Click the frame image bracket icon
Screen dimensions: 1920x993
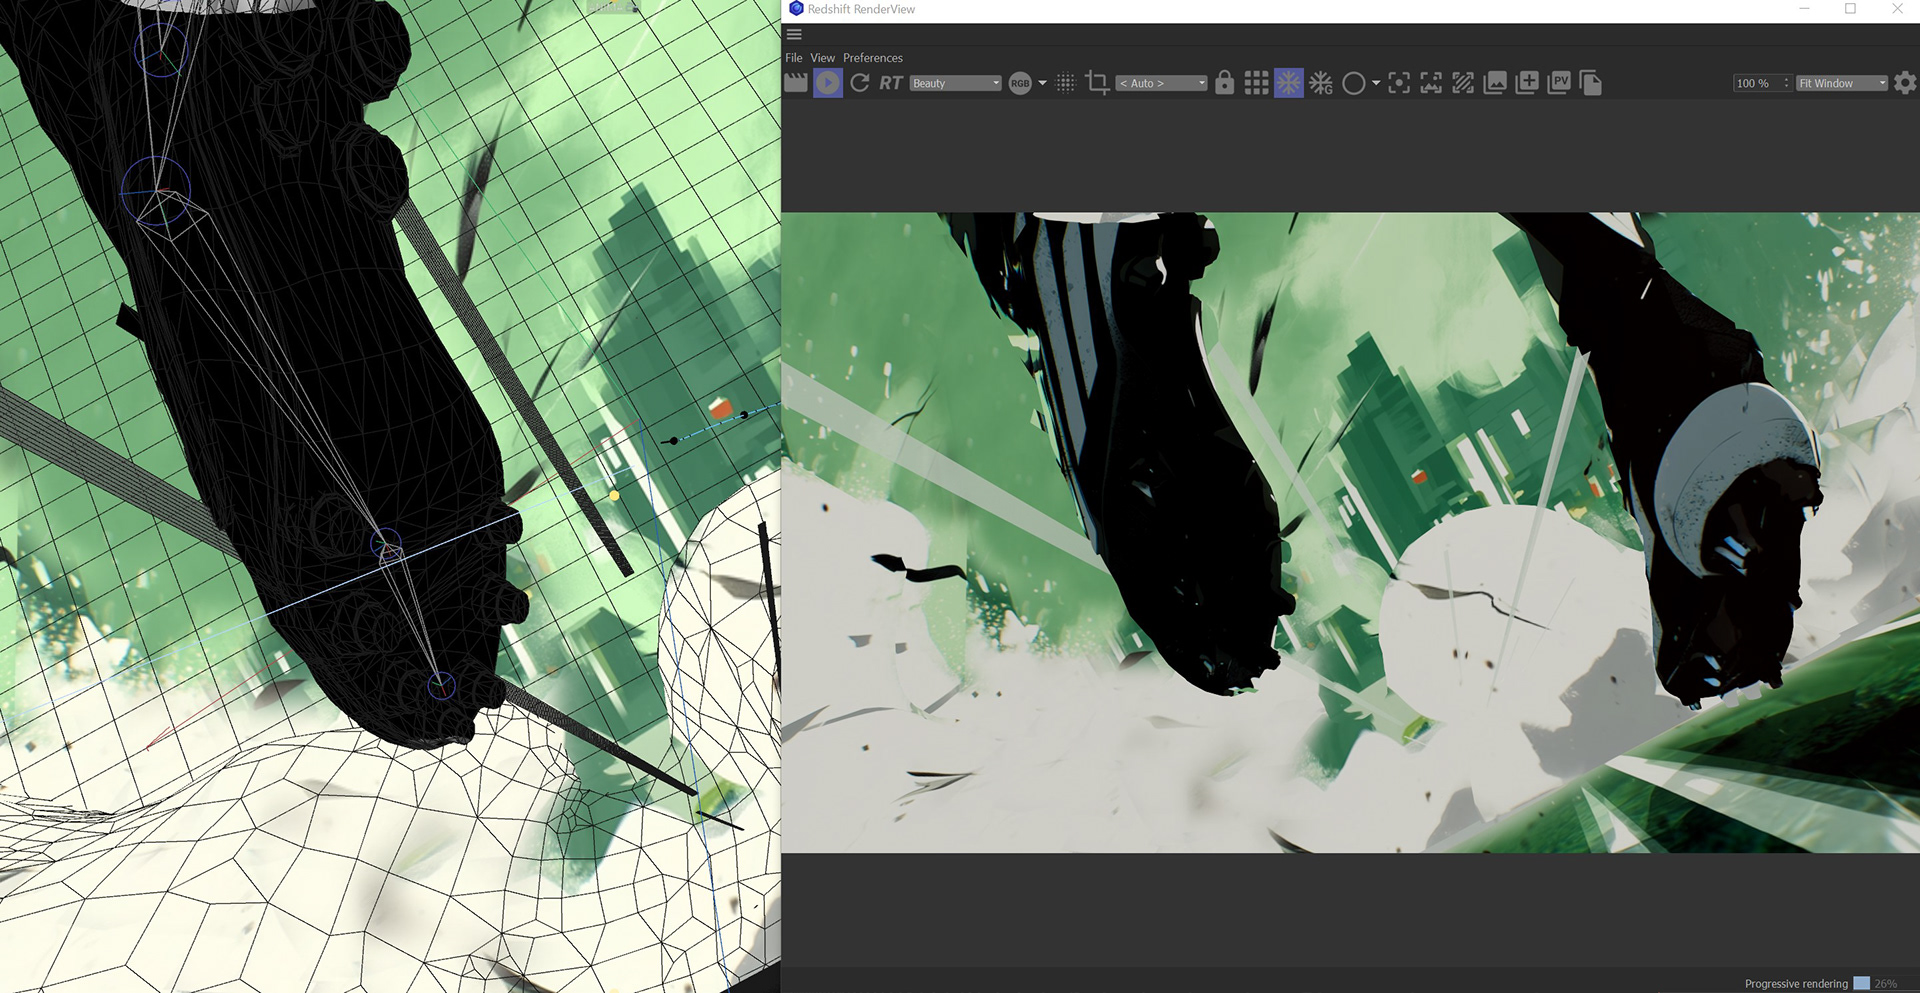1431,83
